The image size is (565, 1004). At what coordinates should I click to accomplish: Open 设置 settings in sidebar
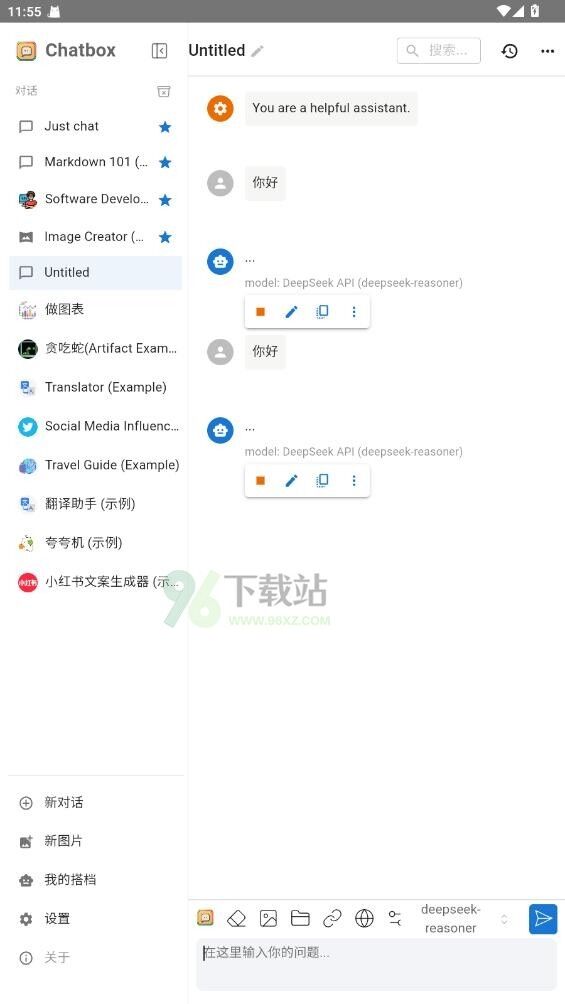57,919
